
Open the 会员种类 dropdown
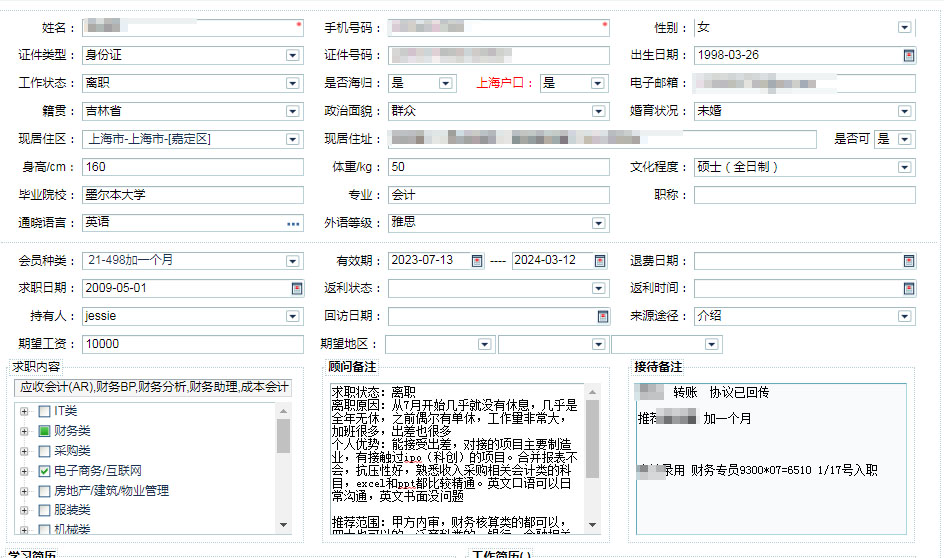pos(293,261)
